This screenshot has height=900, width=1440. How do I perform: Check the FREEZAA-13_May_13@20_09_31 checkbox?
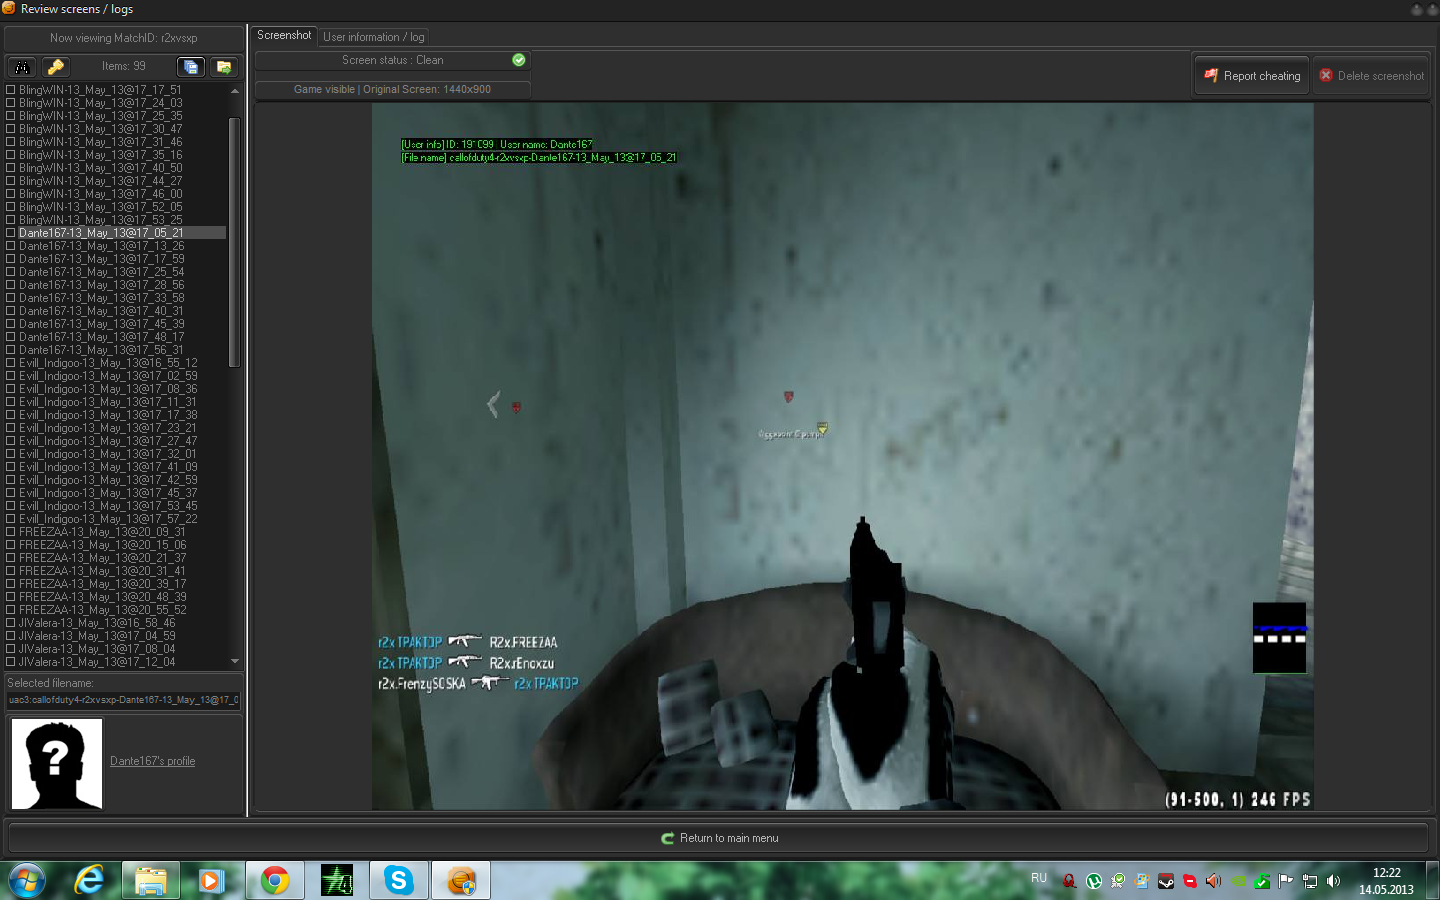[x=11, y=532]
